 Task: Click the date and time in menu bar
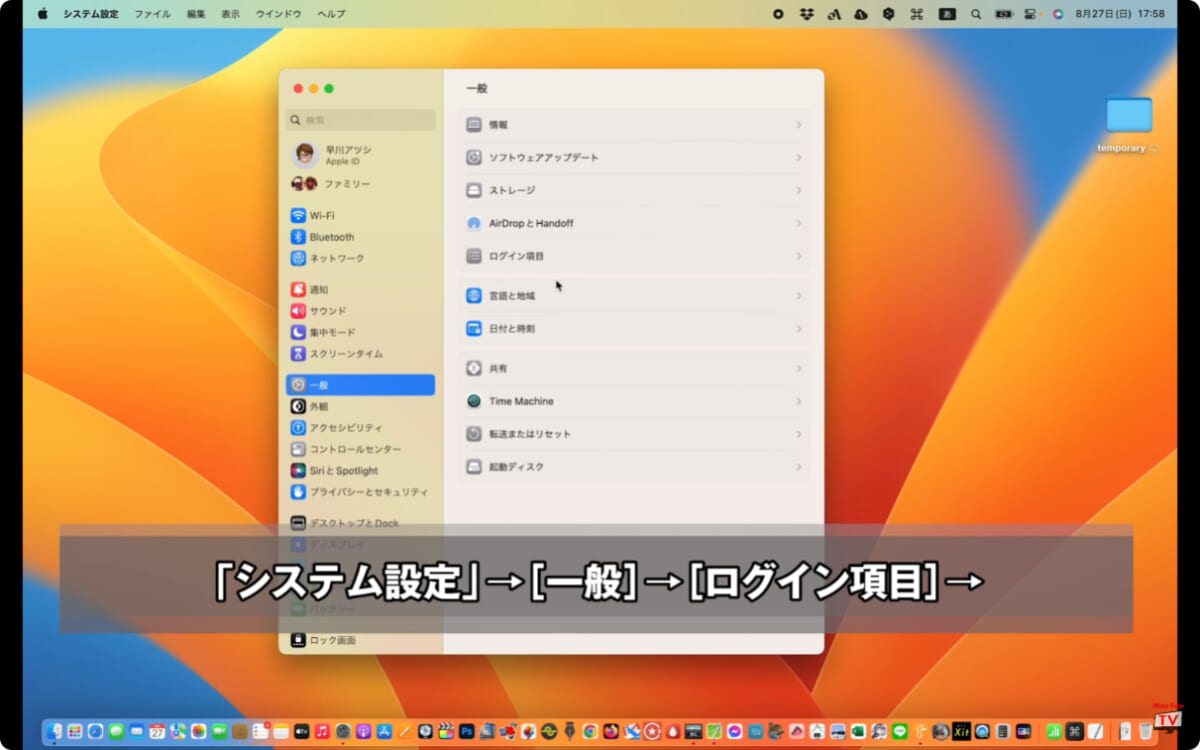tap(1120, 14)
